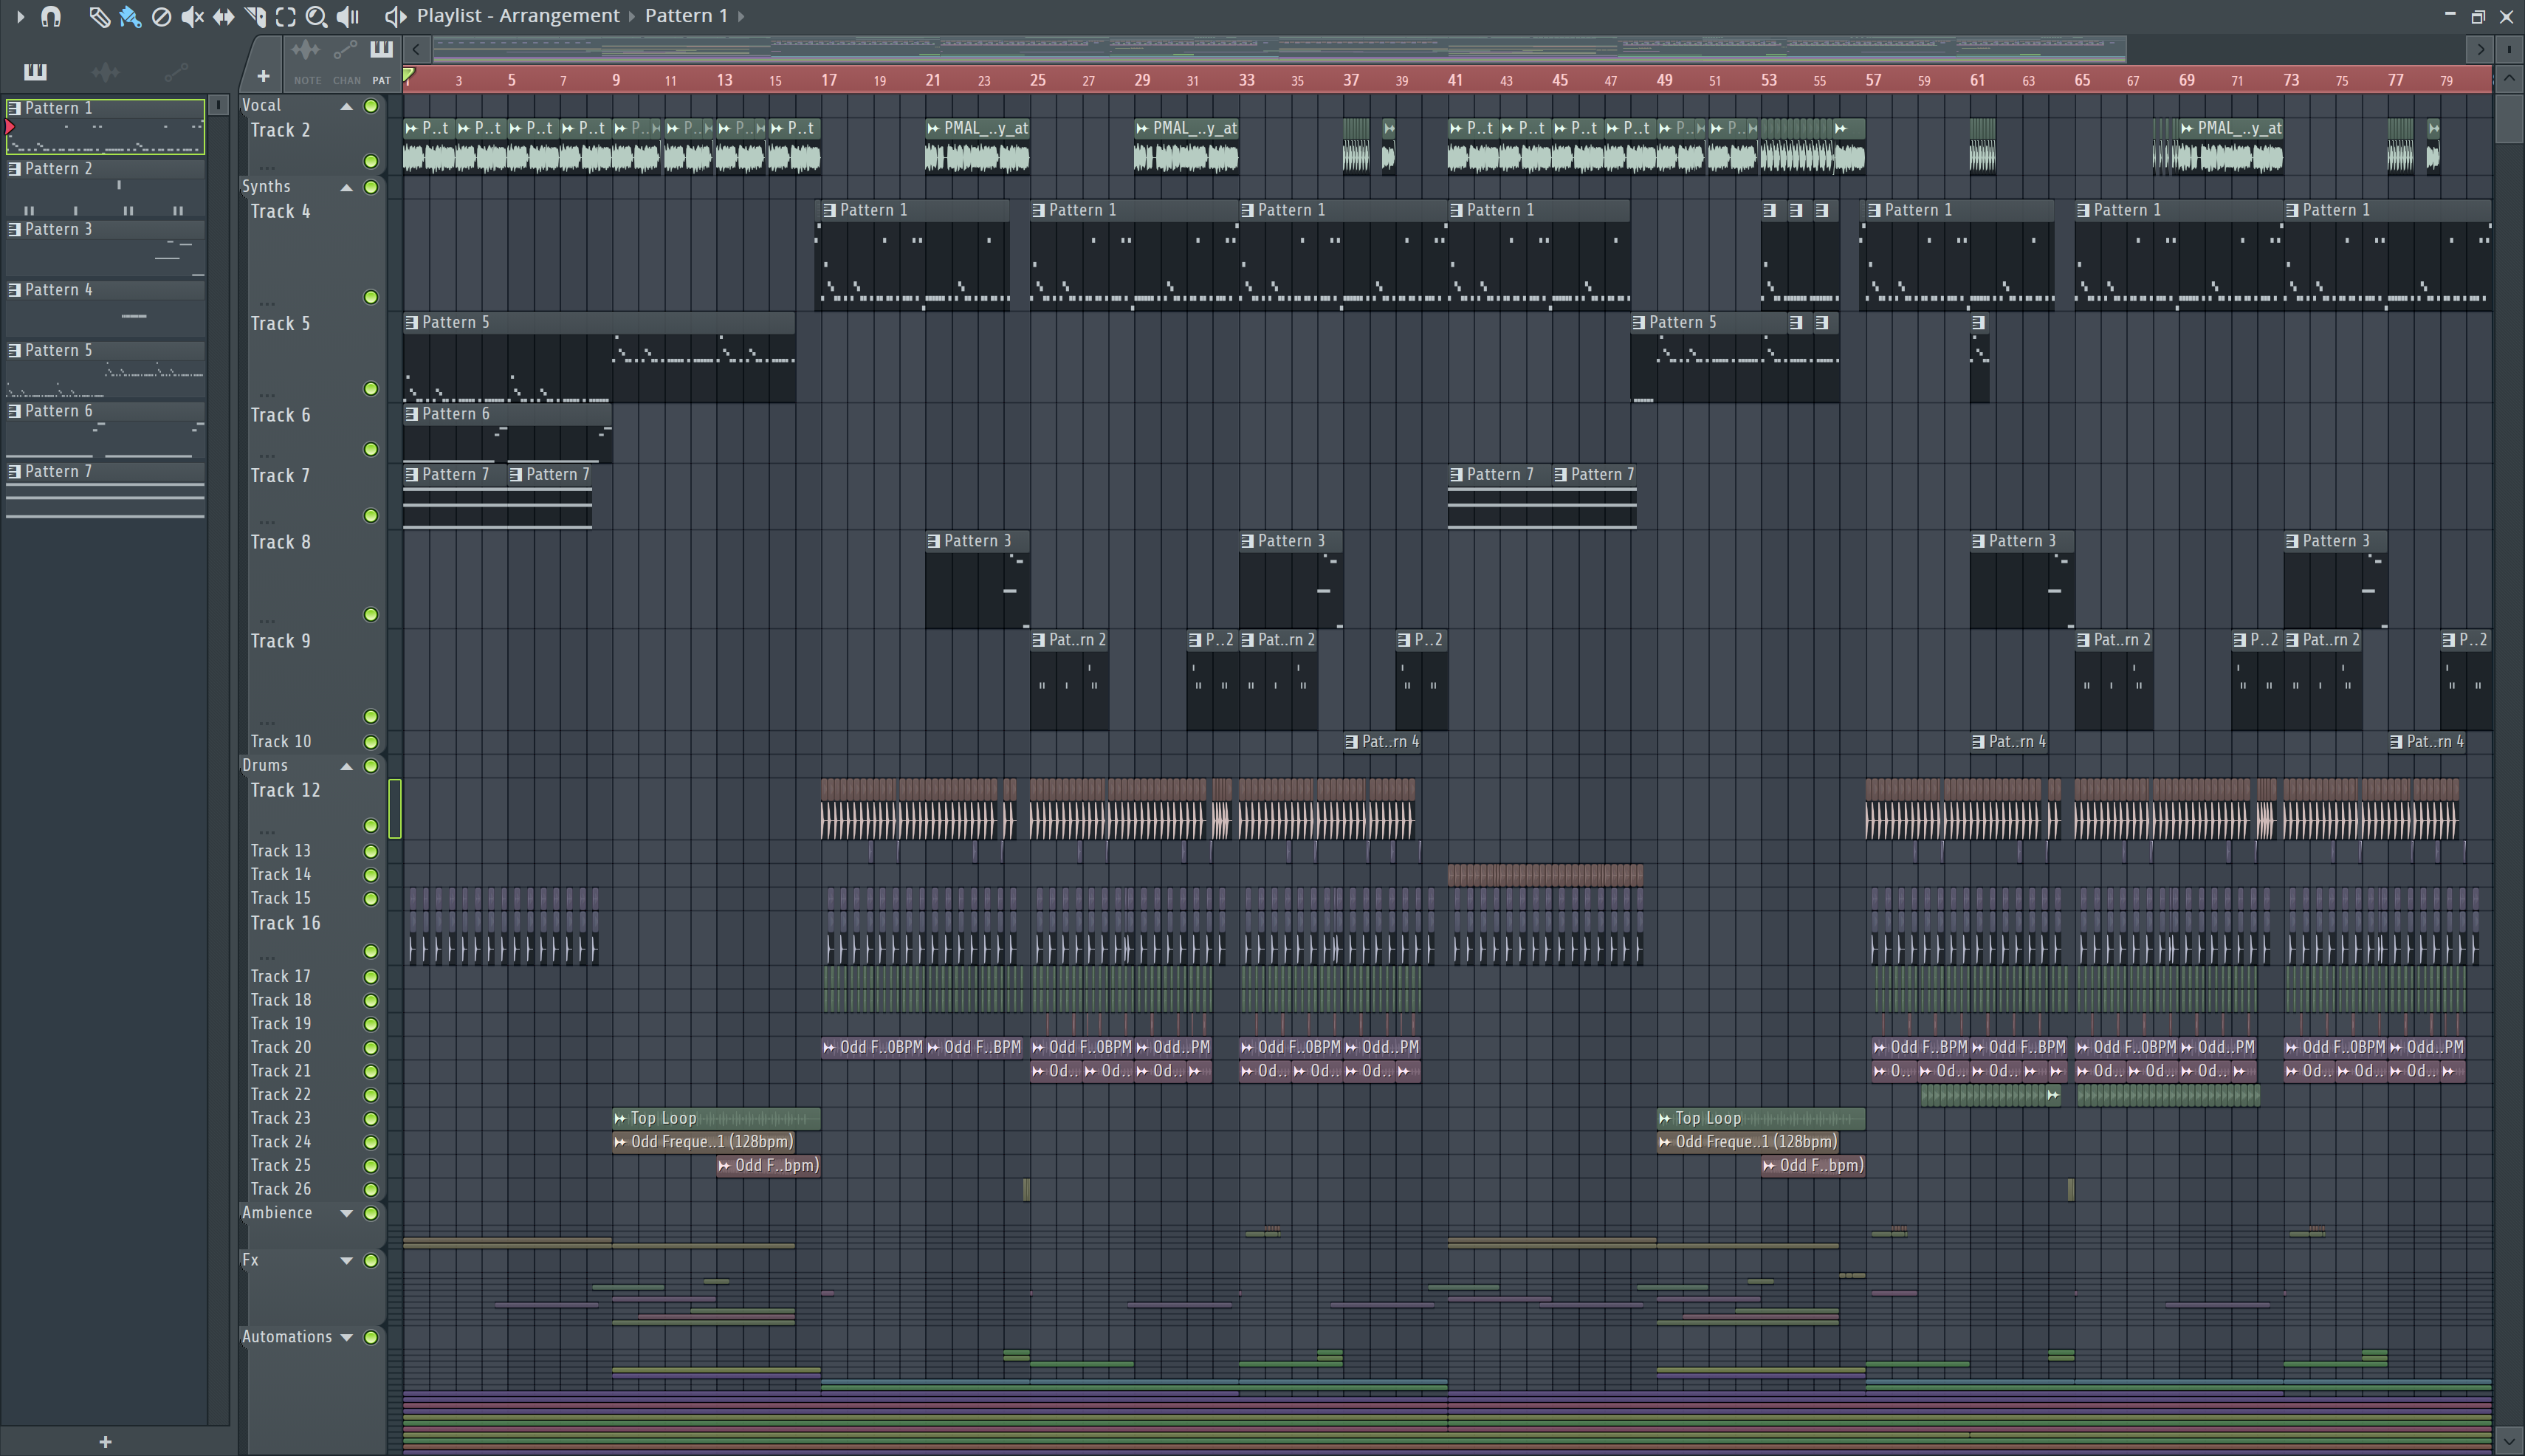Mute Track 10

coord(371,742)
